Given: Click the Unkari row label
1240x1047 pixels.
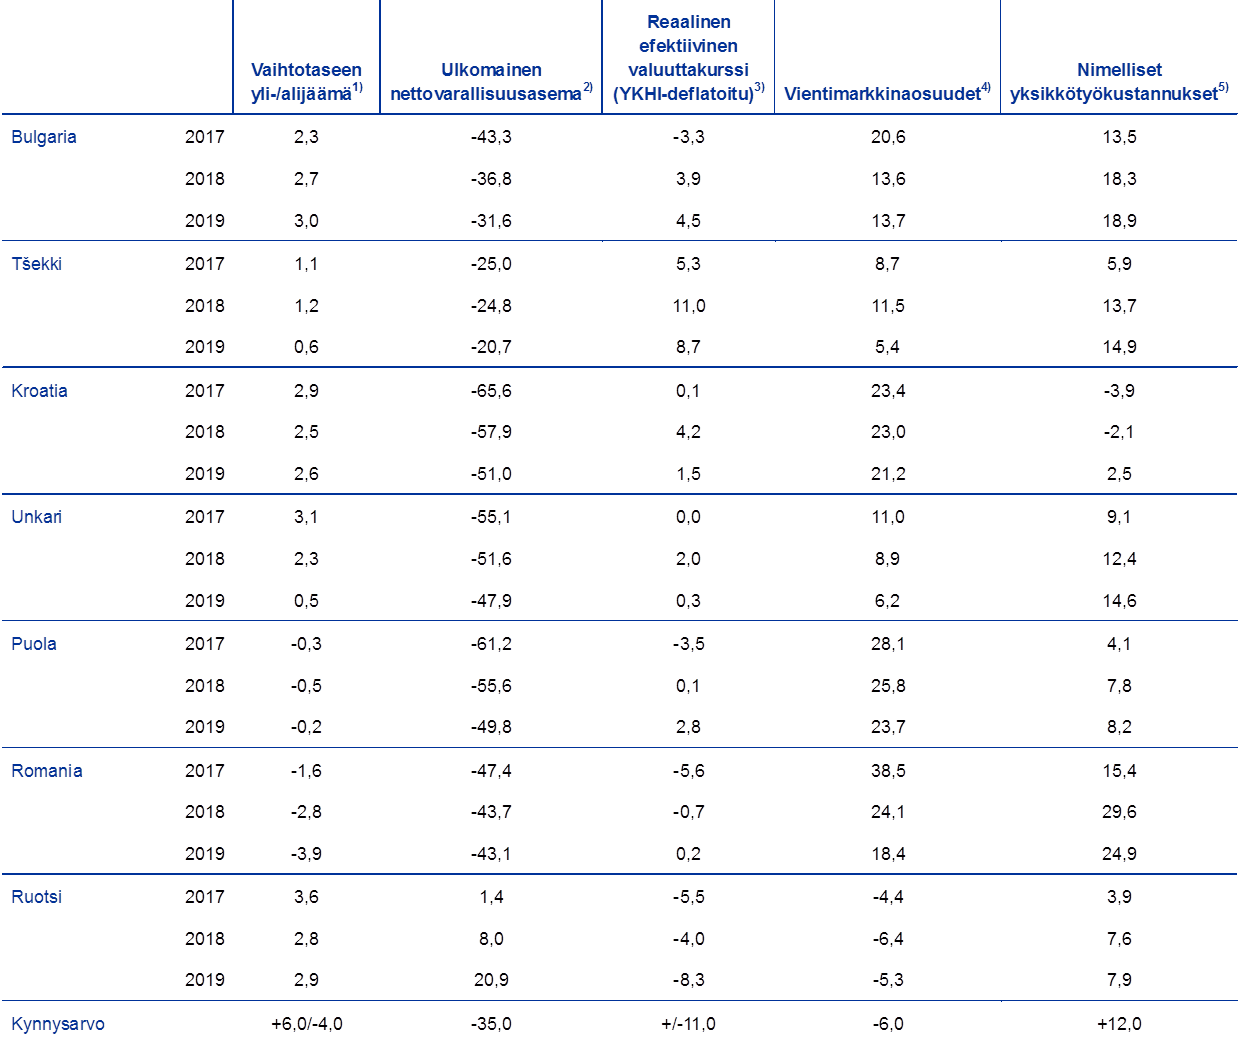Looking at the screenshot, I should click(x=37, y=517).
